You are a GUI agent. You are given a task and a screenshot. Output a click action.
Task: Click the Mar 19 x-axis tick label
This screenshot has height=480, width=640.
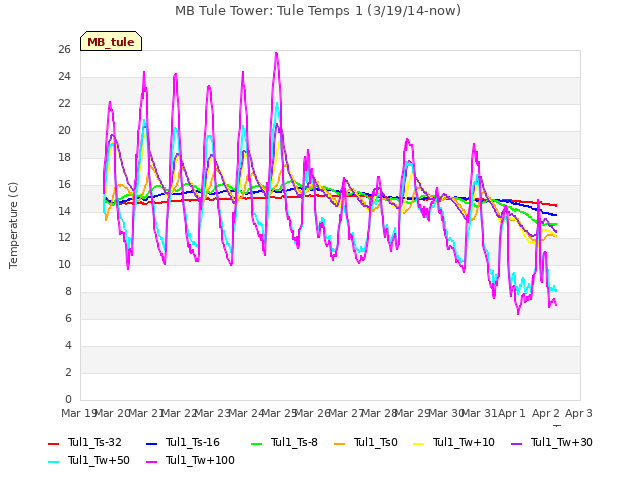(78, 413)
